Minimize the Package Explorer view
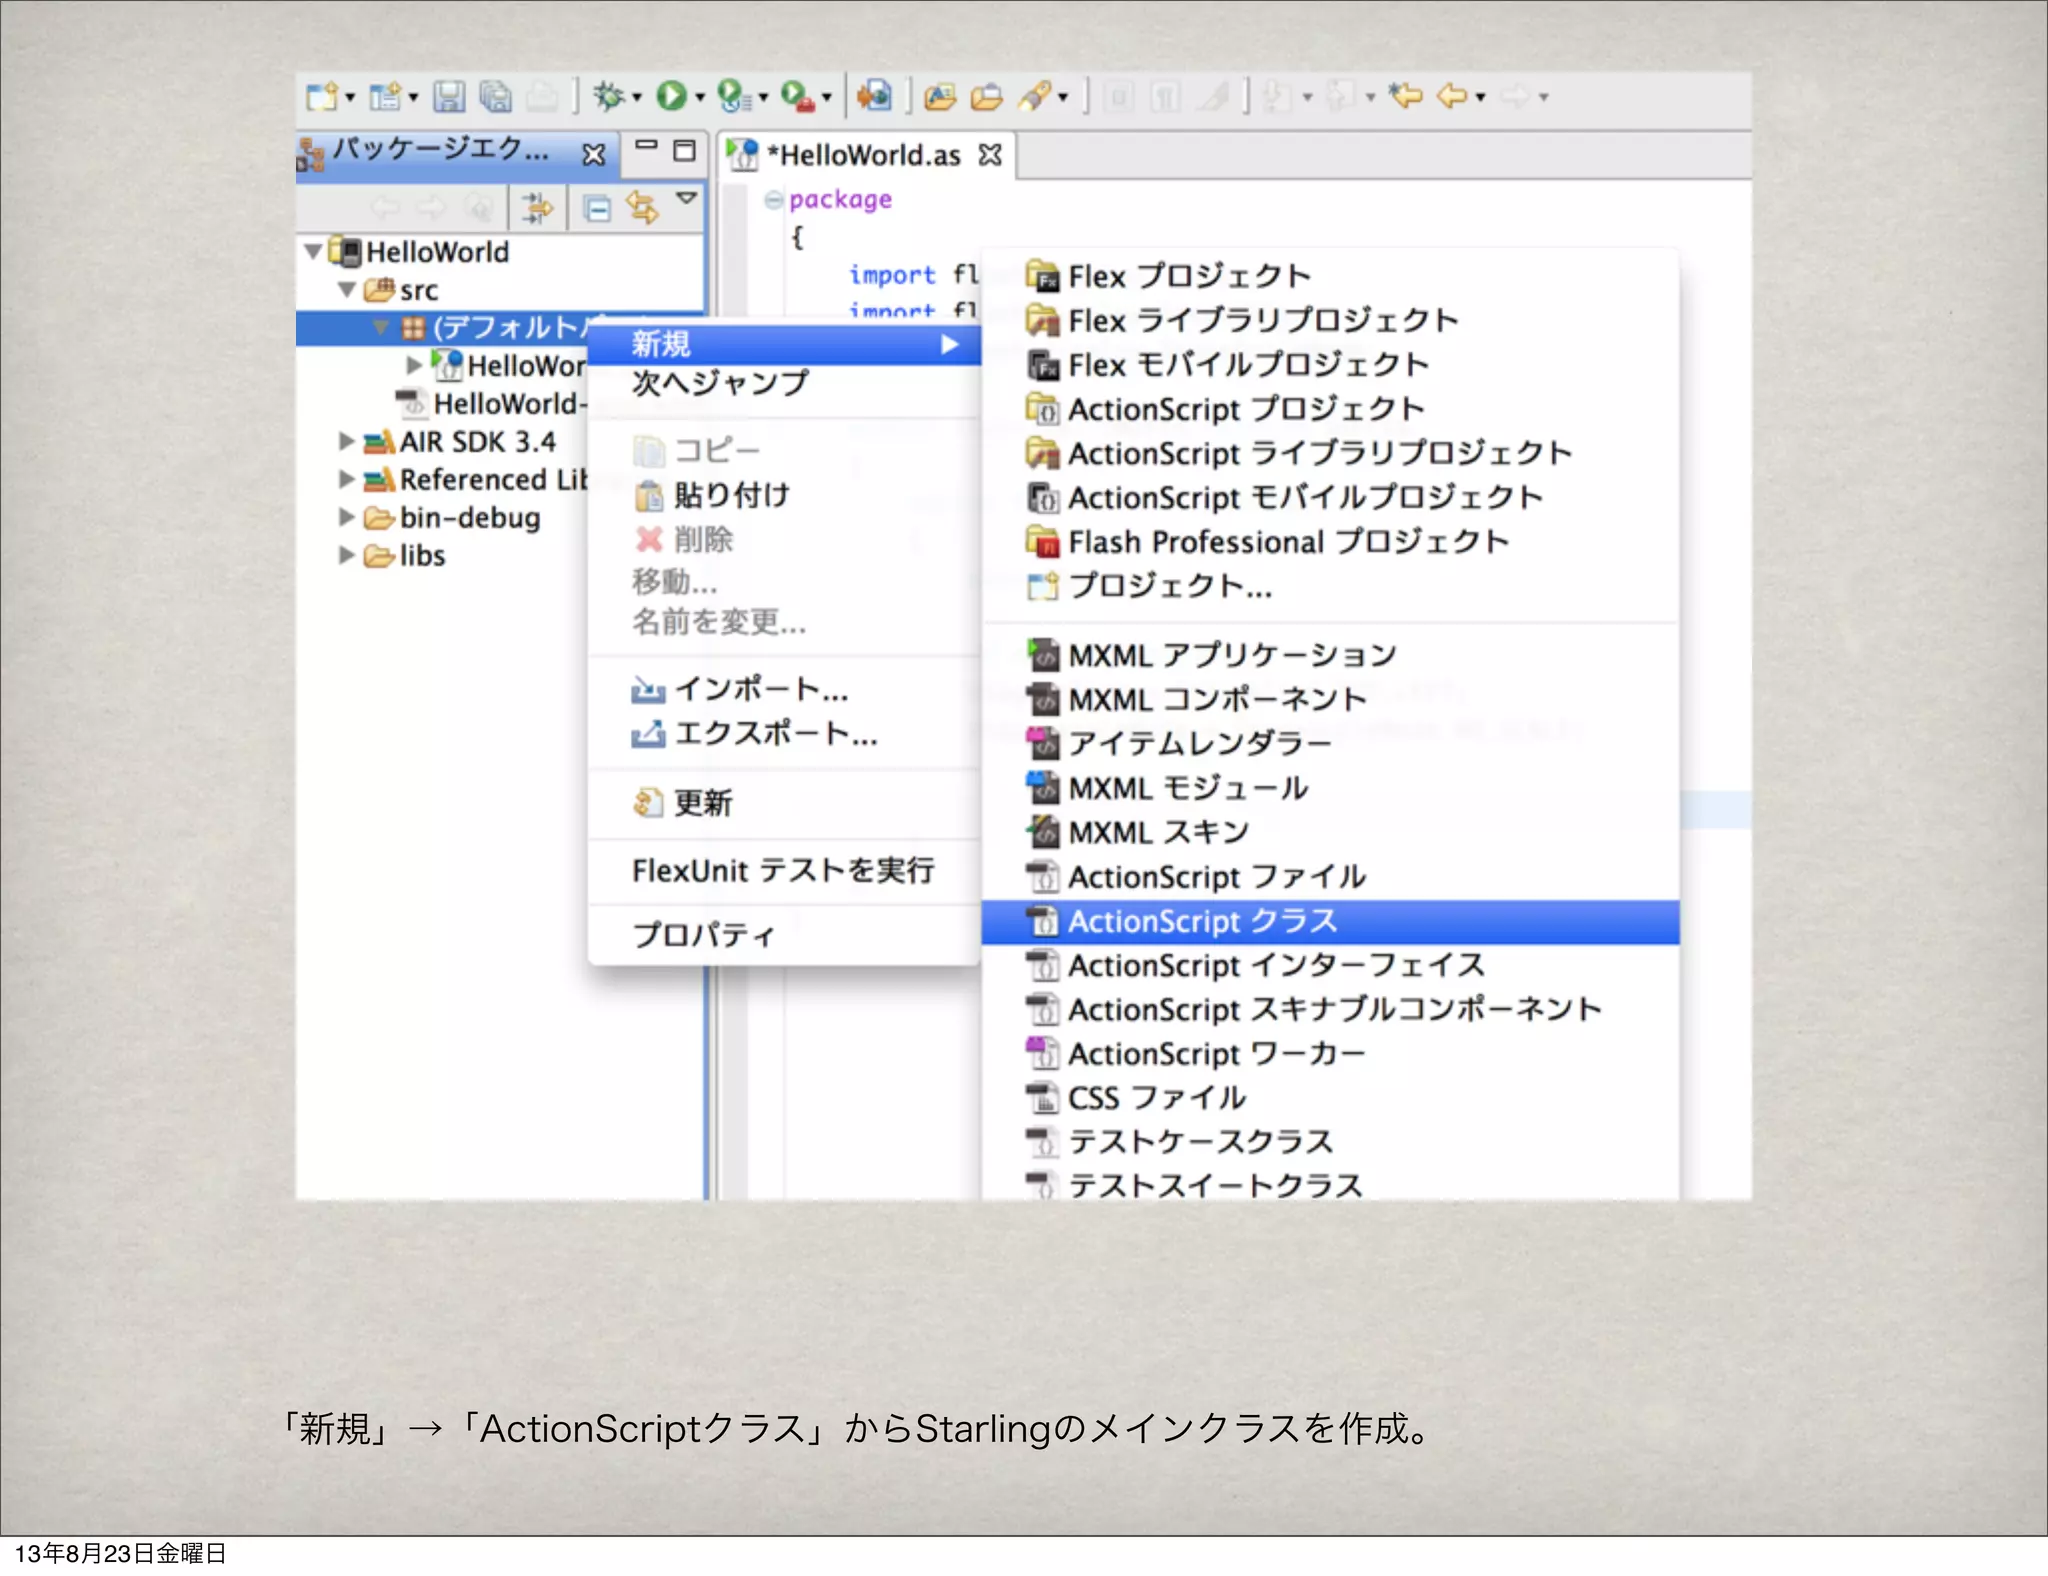The width and height of the screenshot is (2048, 1576). coord(647,146)
